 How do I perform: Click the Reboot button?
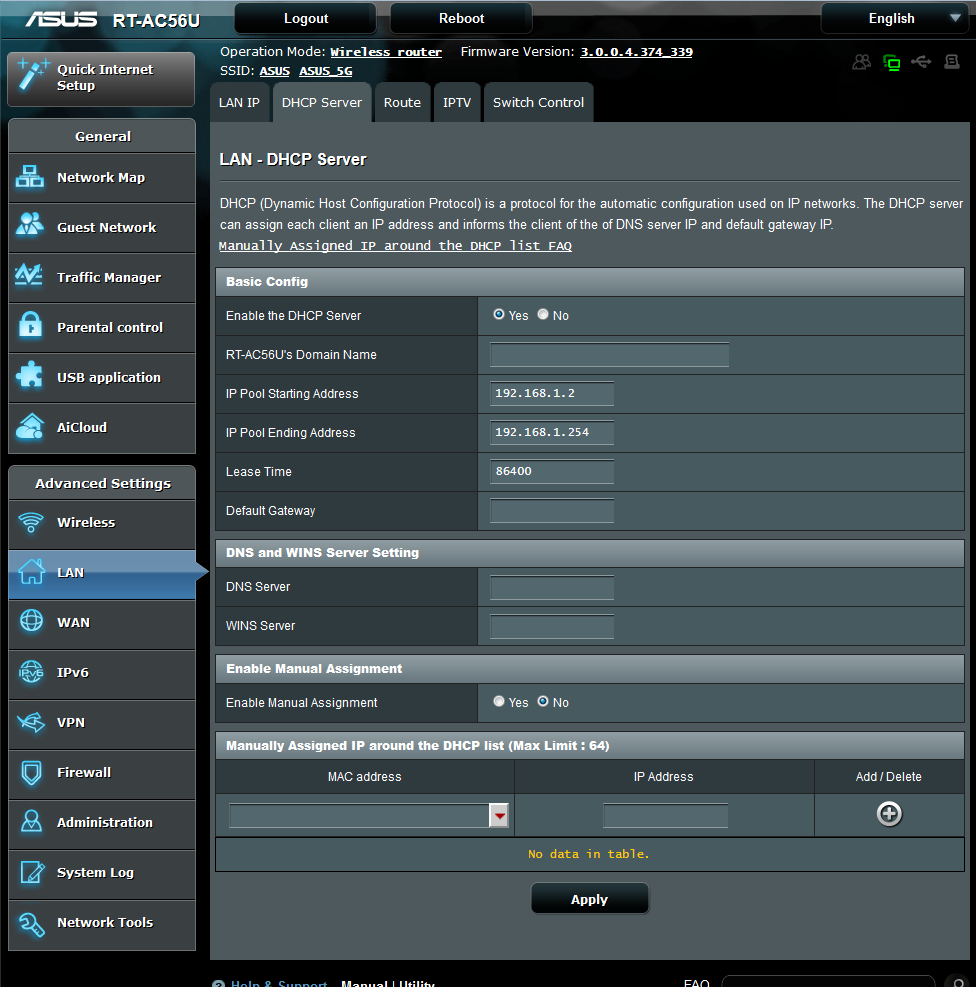click(461, 18)
